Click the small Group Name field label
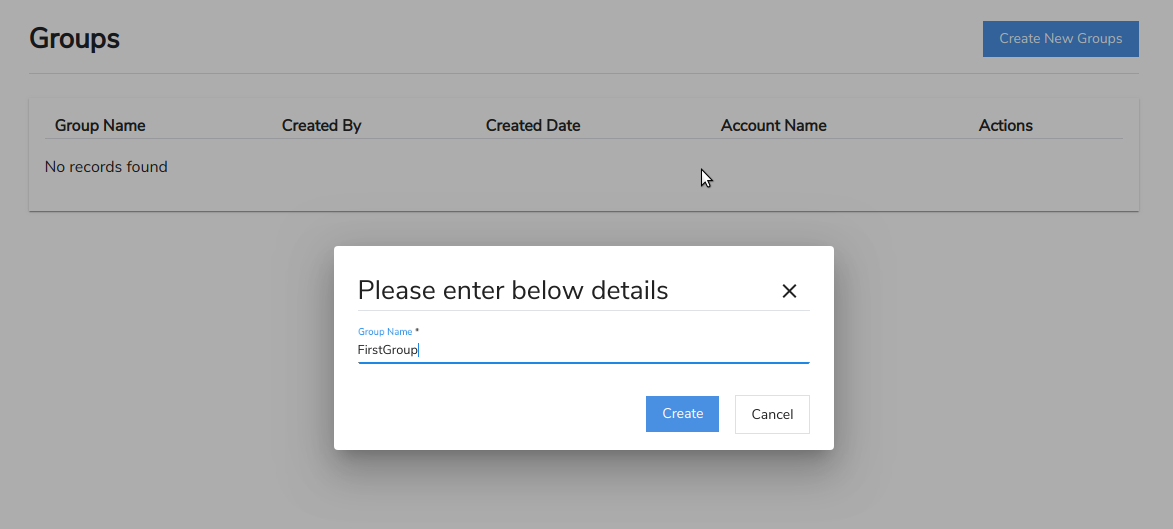 click(x=385, y=331)
